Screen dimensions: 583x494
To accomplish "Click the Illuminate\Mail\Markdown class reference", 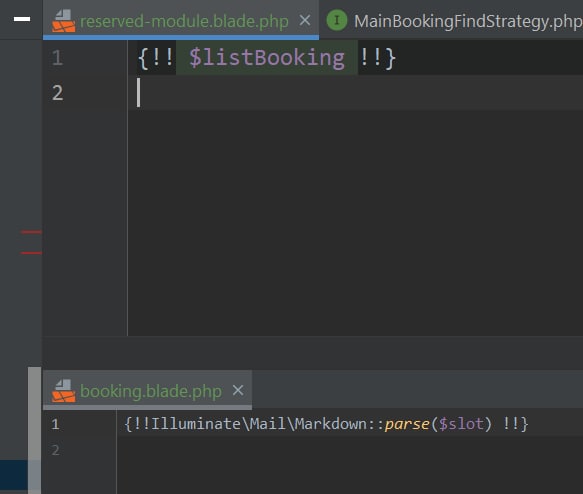I will [259, 424].
